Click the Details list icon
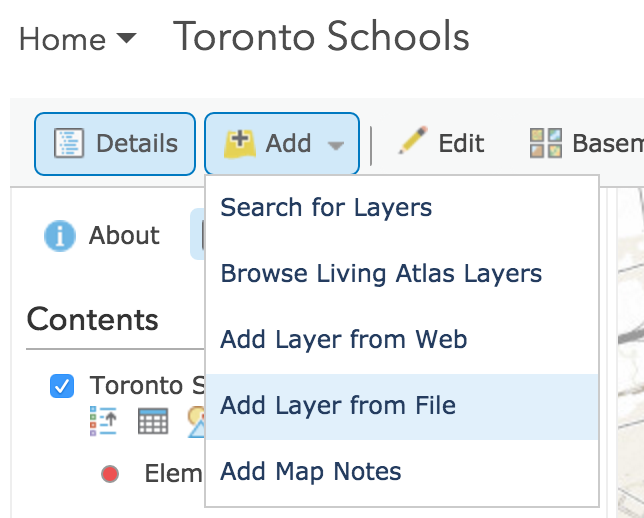Viewport: 644px width, 518px height. click(x=69, y=143)
